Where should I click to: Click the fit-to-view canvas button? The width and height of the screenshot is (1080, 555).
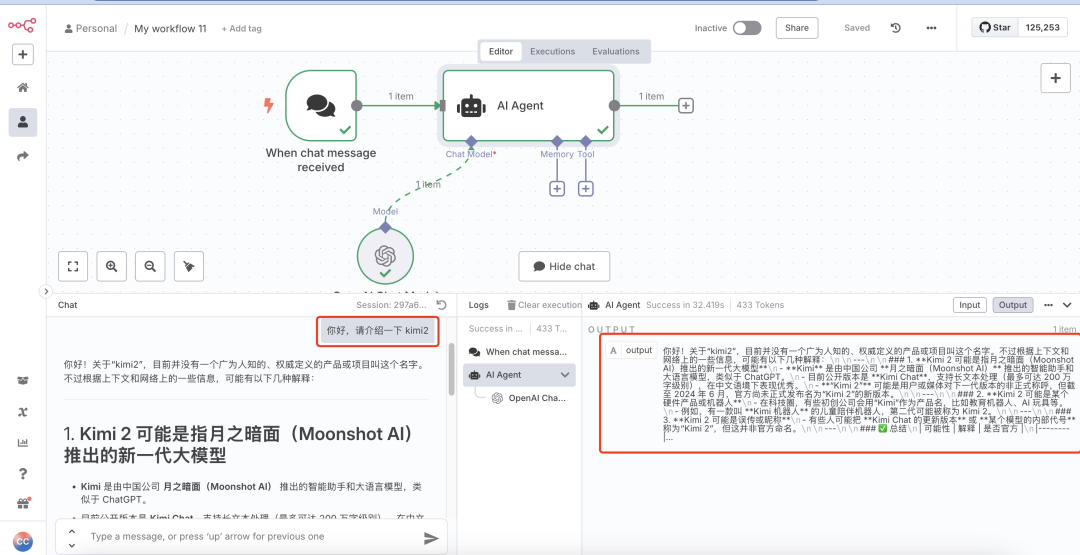[73, 266]
